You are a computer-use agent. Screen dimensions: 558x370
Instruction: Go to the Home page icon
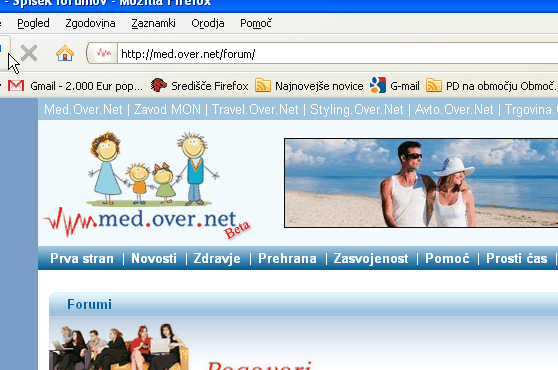click(x=65, y=53)
